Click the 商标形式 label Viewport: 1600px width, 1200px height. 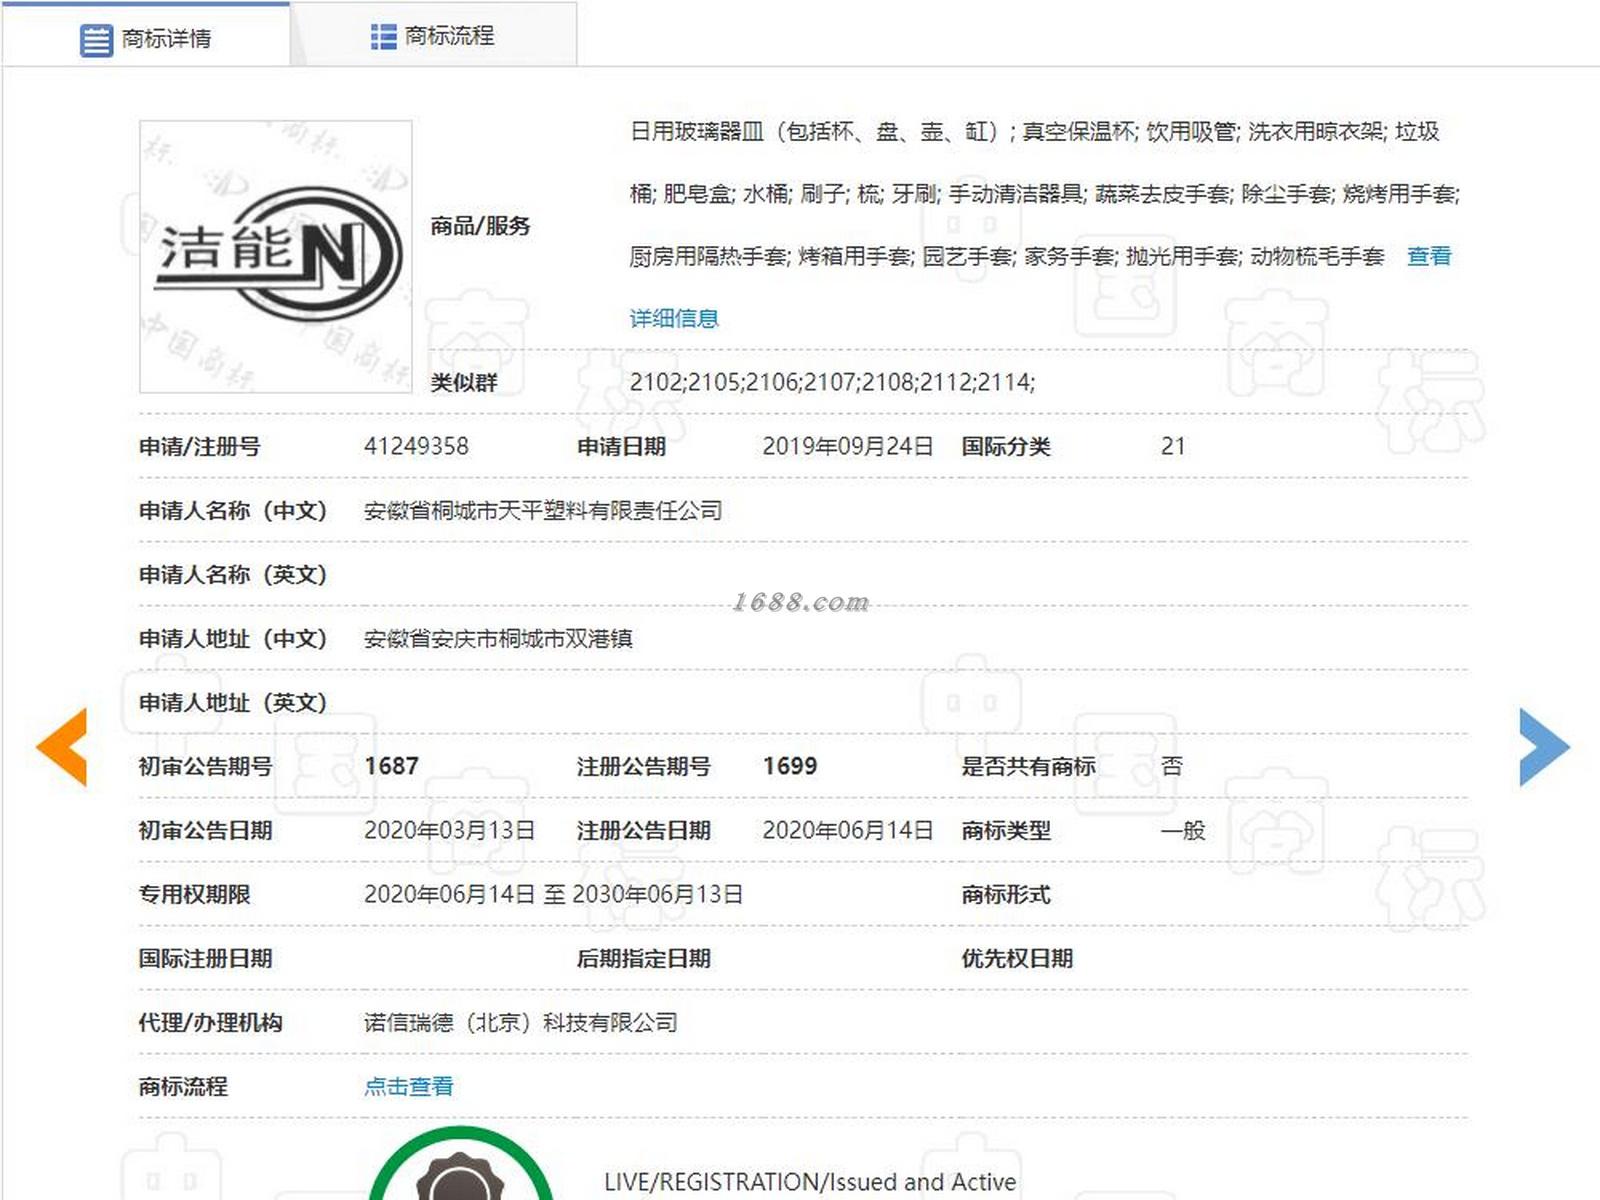point(1006,894)
